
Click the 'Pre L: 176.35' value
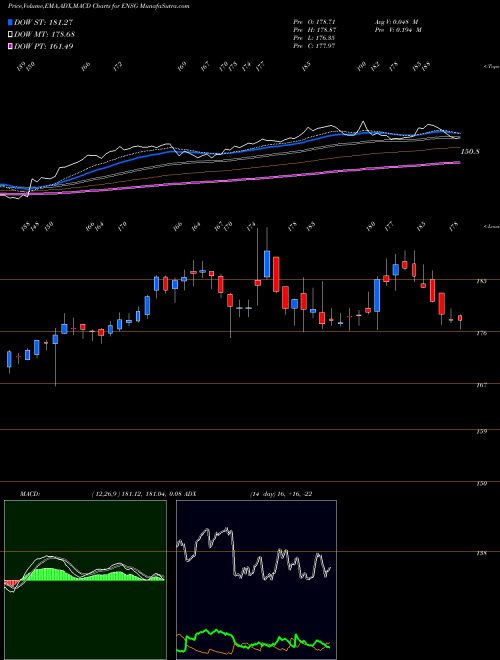314,38
